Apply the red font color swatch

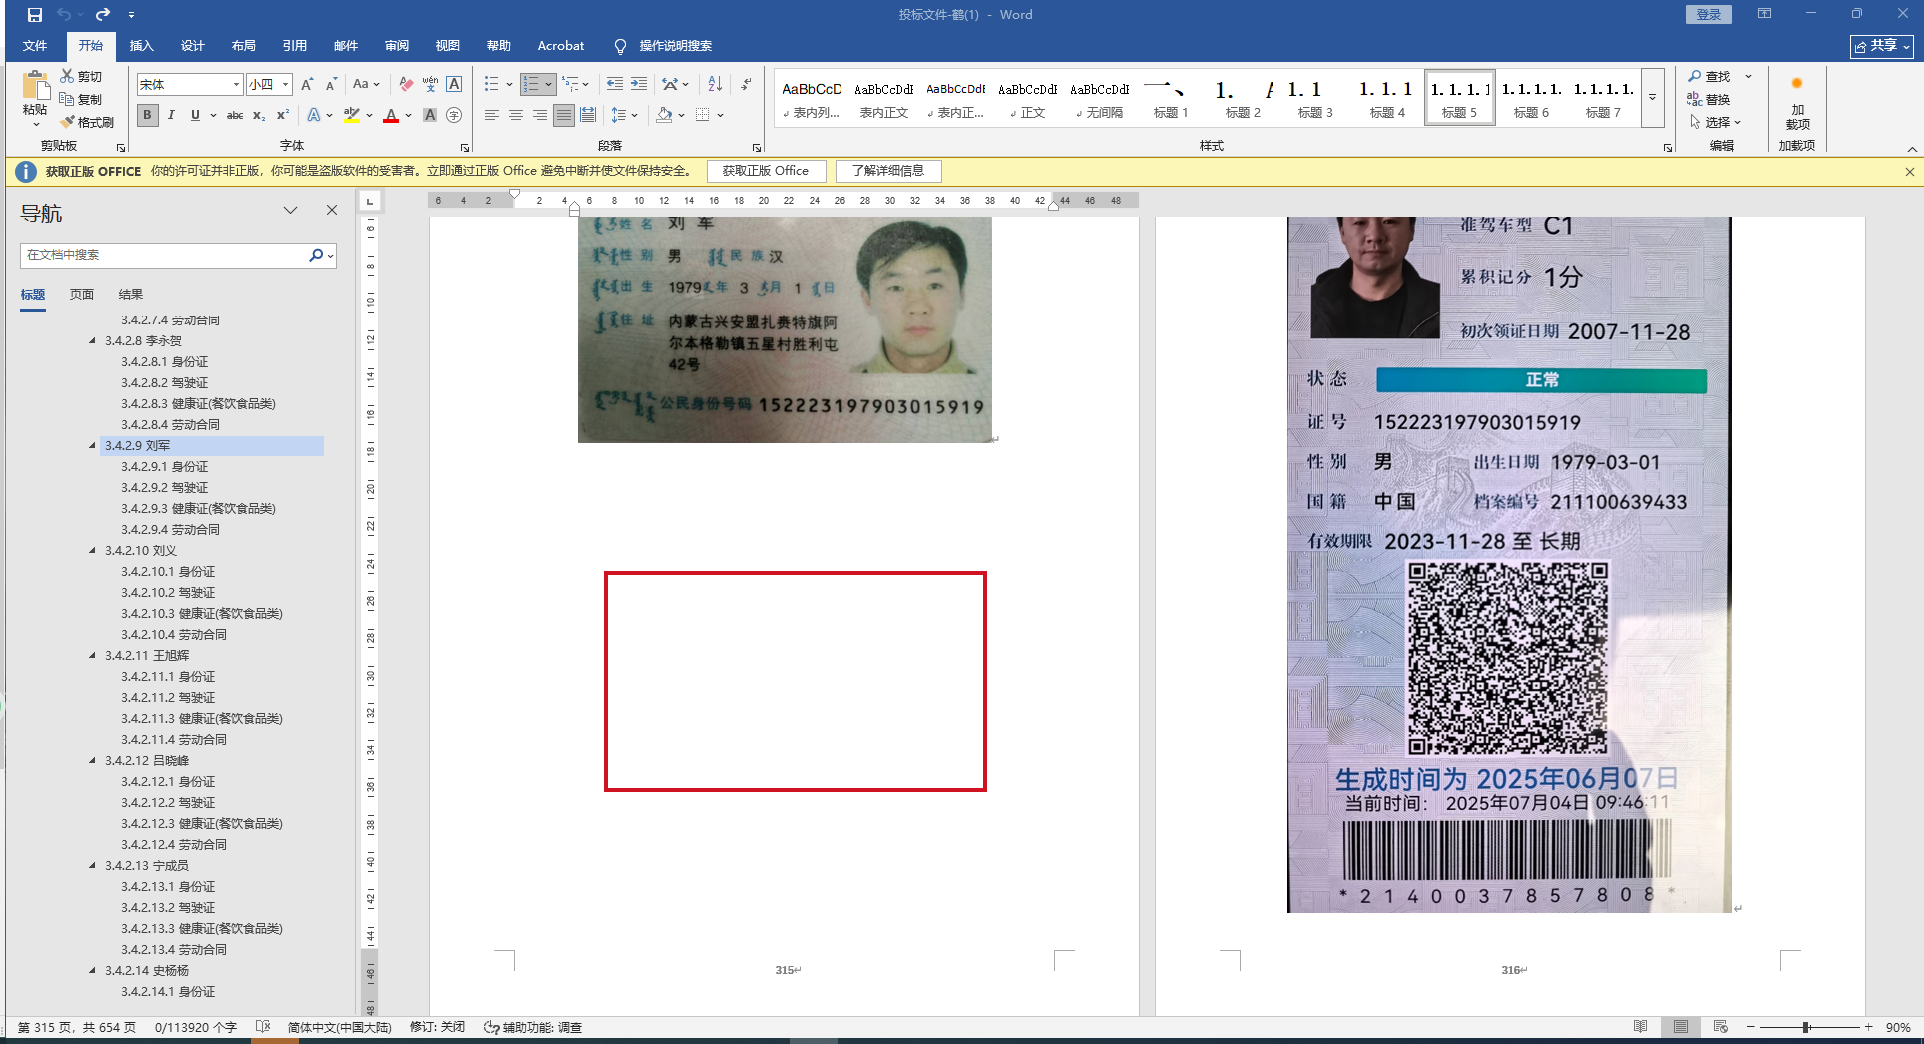click(x=391, y=115)
